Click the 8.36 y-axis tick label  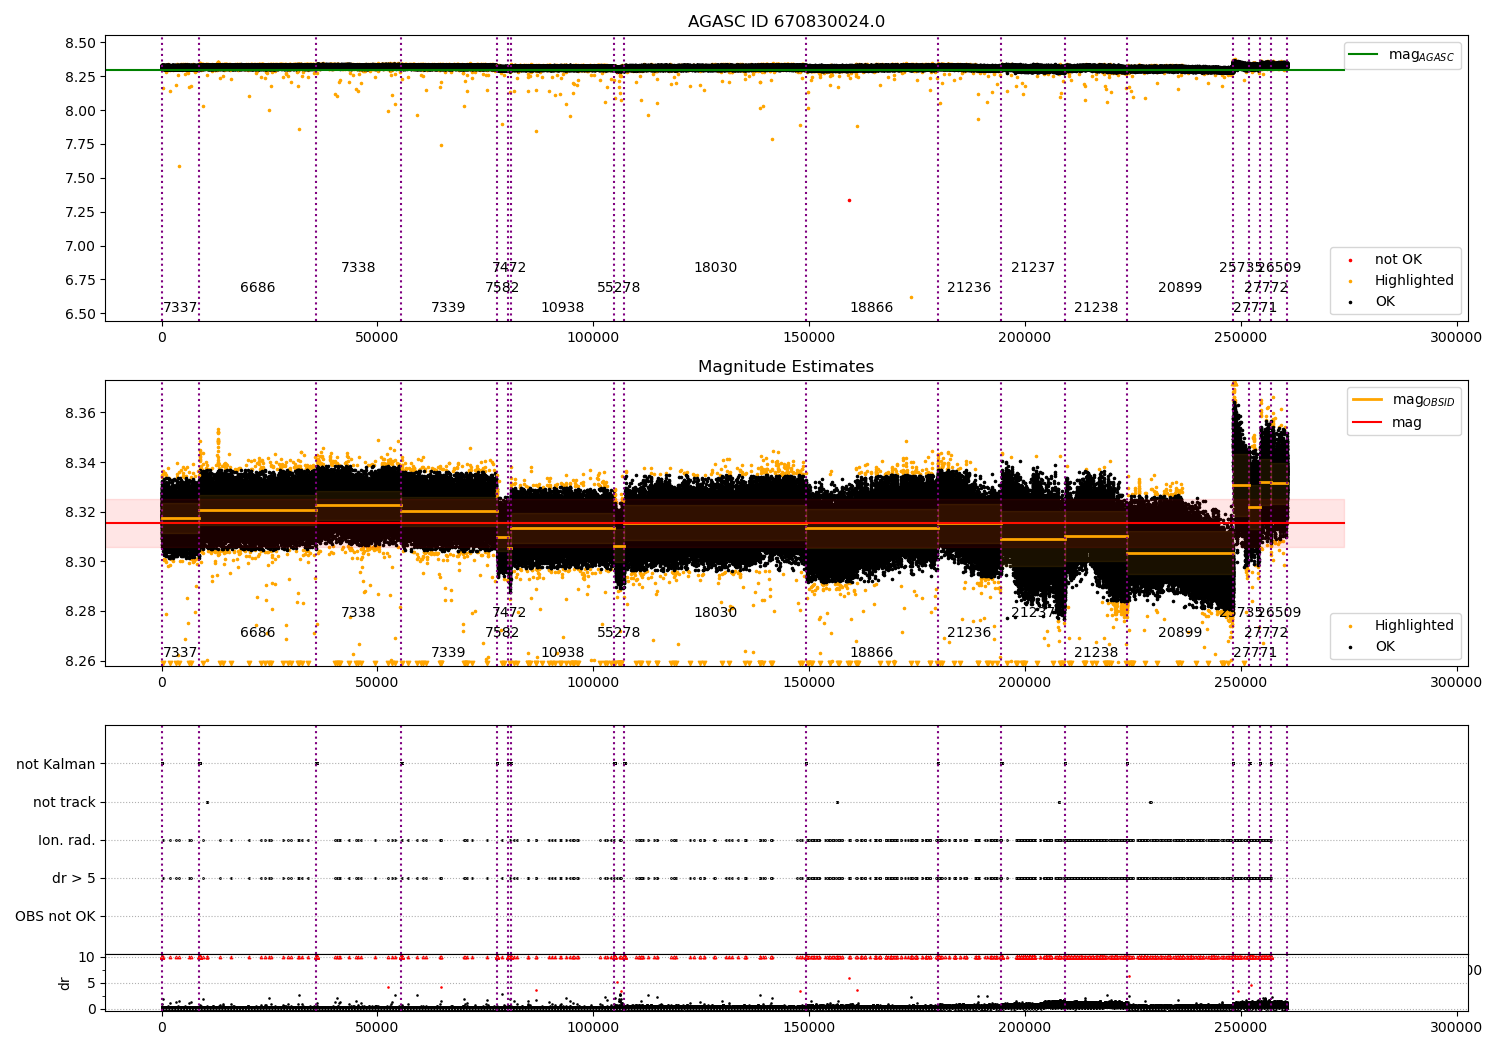81,413
